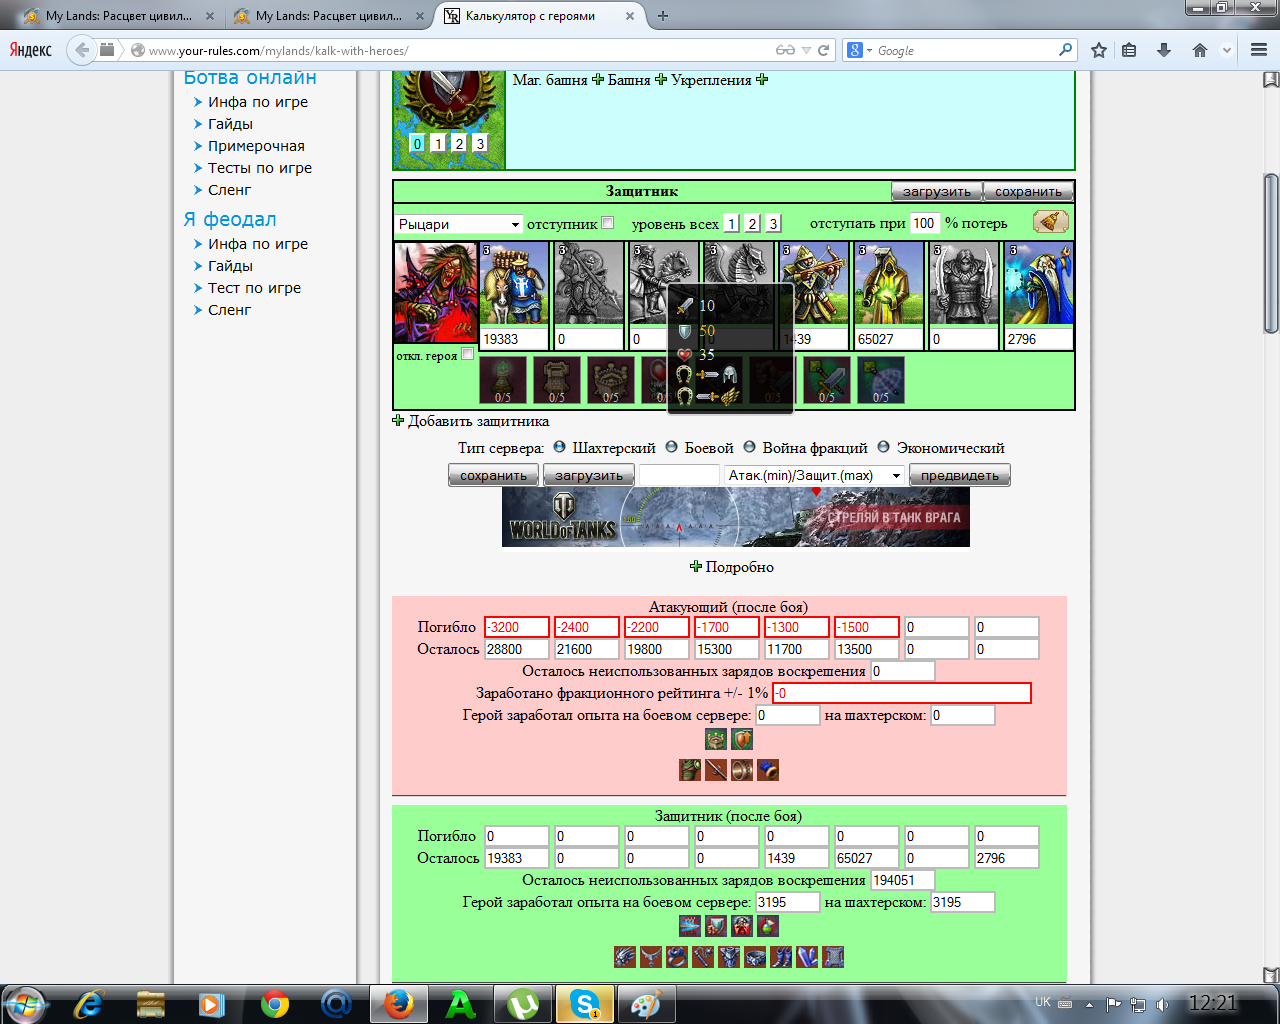This screenshot has width=1280, height=1024.
Task: Select the carrier unit with donkey portrait
Action: click(x=514, y=284)
